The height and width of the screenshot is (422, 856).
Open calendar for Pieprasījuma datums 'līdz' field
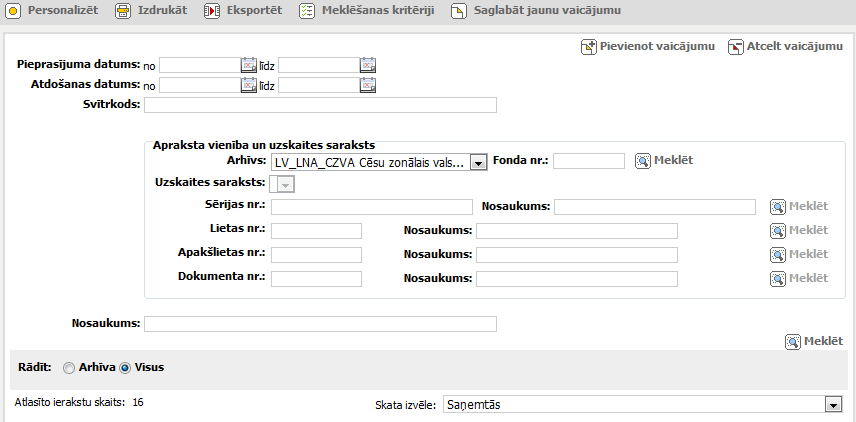[x=368, y=65]
